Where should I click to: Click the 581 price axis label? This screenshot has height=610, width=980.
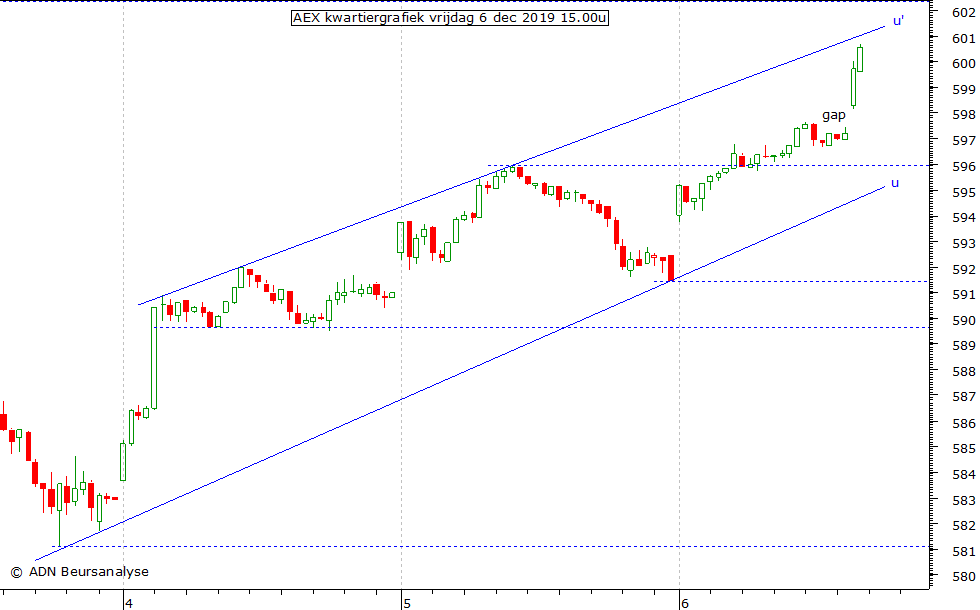click(x=963, y=551)
